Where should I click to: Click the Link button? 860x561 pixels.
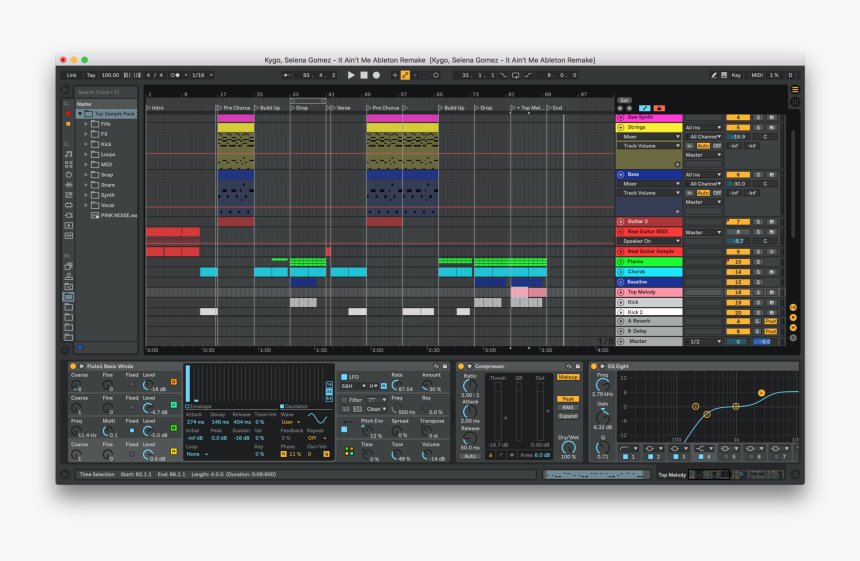click(71, 75)
